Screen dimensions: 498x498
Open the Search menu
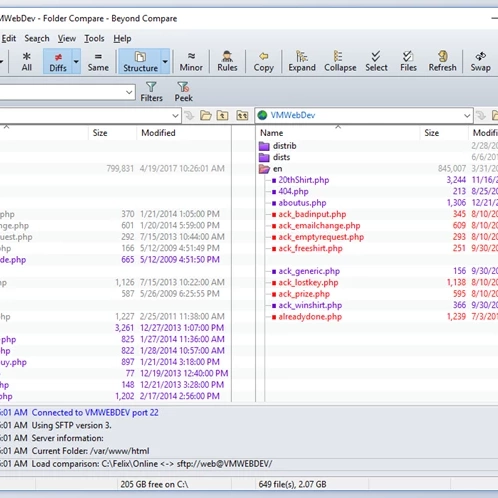37,38
